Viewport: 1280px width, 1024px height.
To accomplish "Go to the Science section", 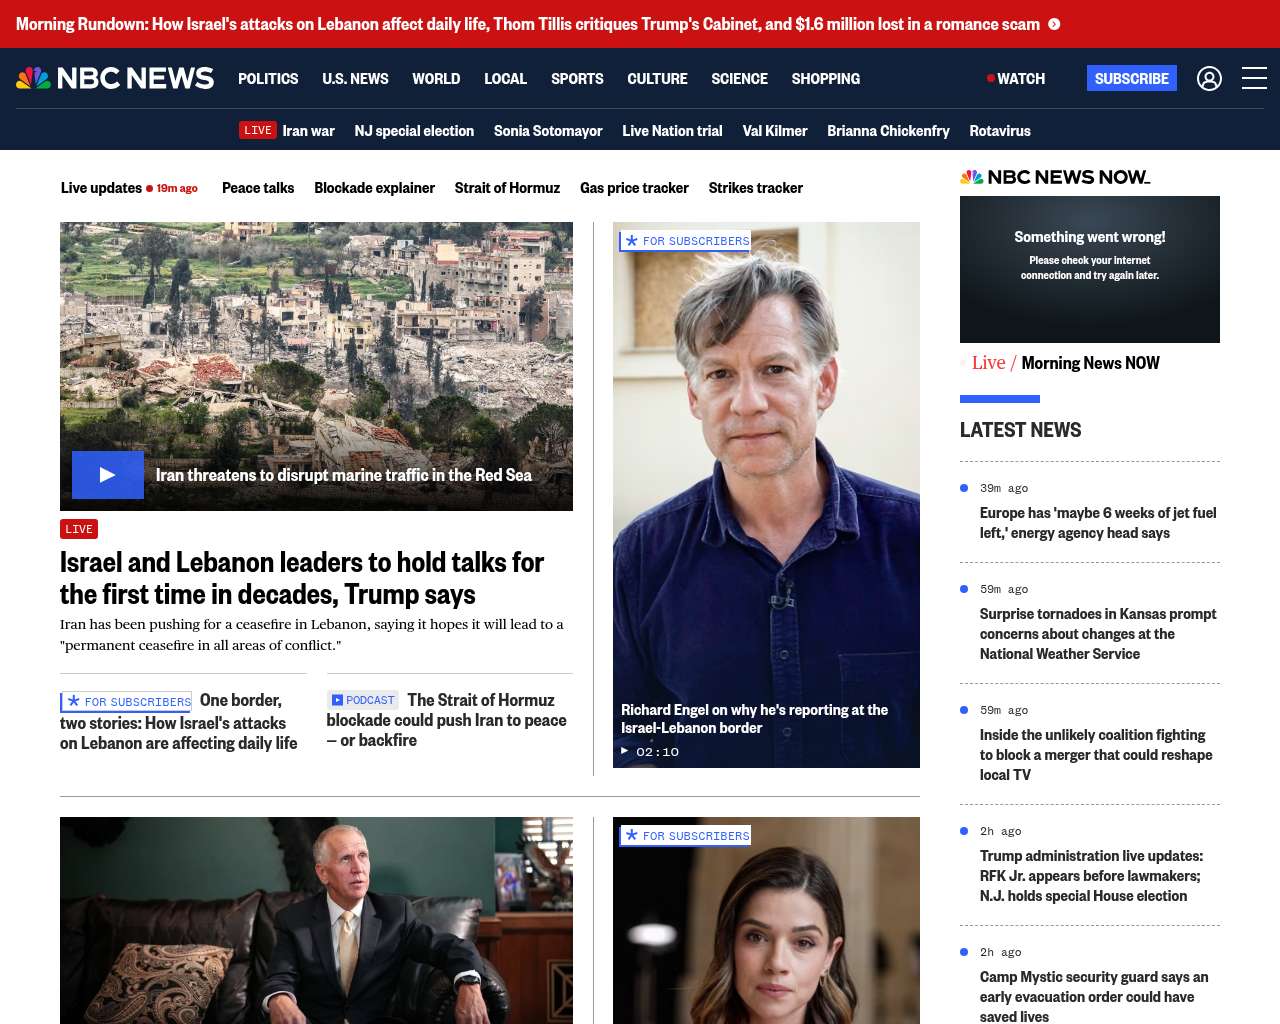I will 739,78.
